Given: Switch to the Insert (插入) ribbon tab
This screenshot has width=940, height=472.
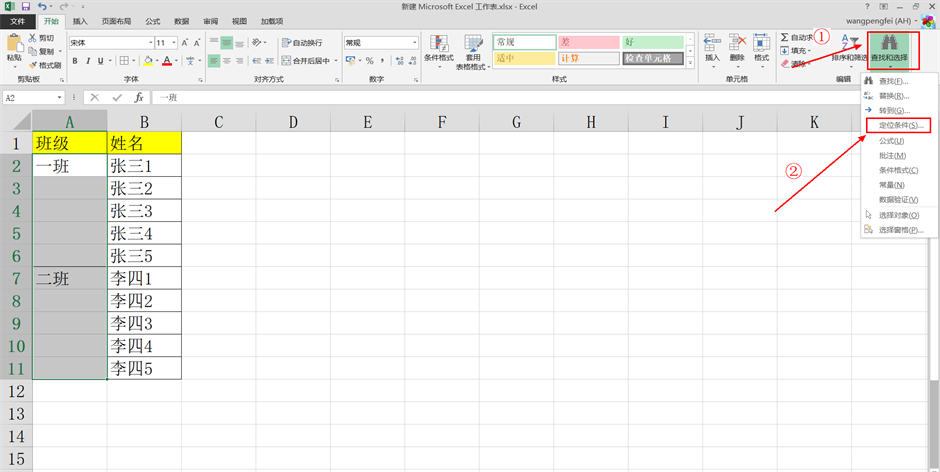Looking at the screenshot, I should click(x=80, y=20).
